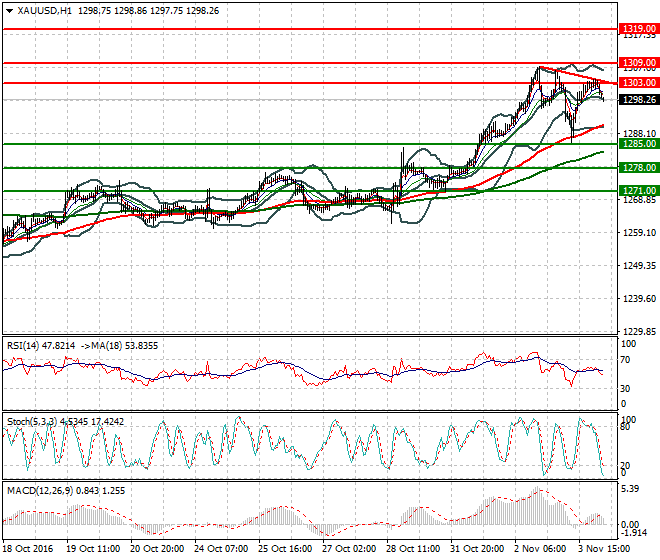Click the 1229.85 price axis value

(x=639, y=331)
